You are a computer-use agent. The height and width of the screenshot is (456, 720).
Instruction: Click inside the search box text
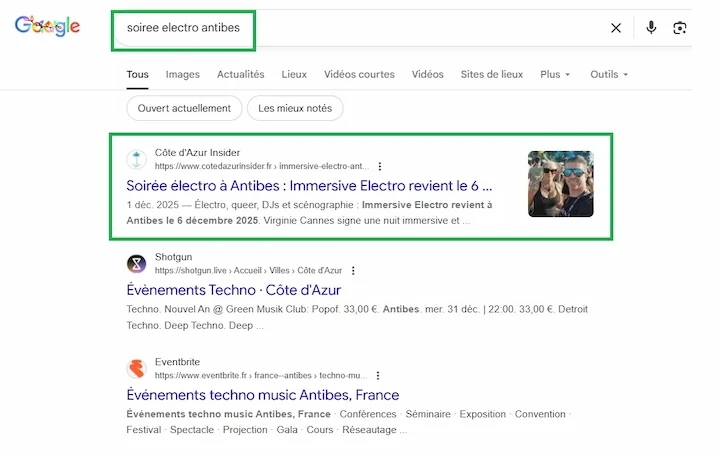[x=183, y=28]
